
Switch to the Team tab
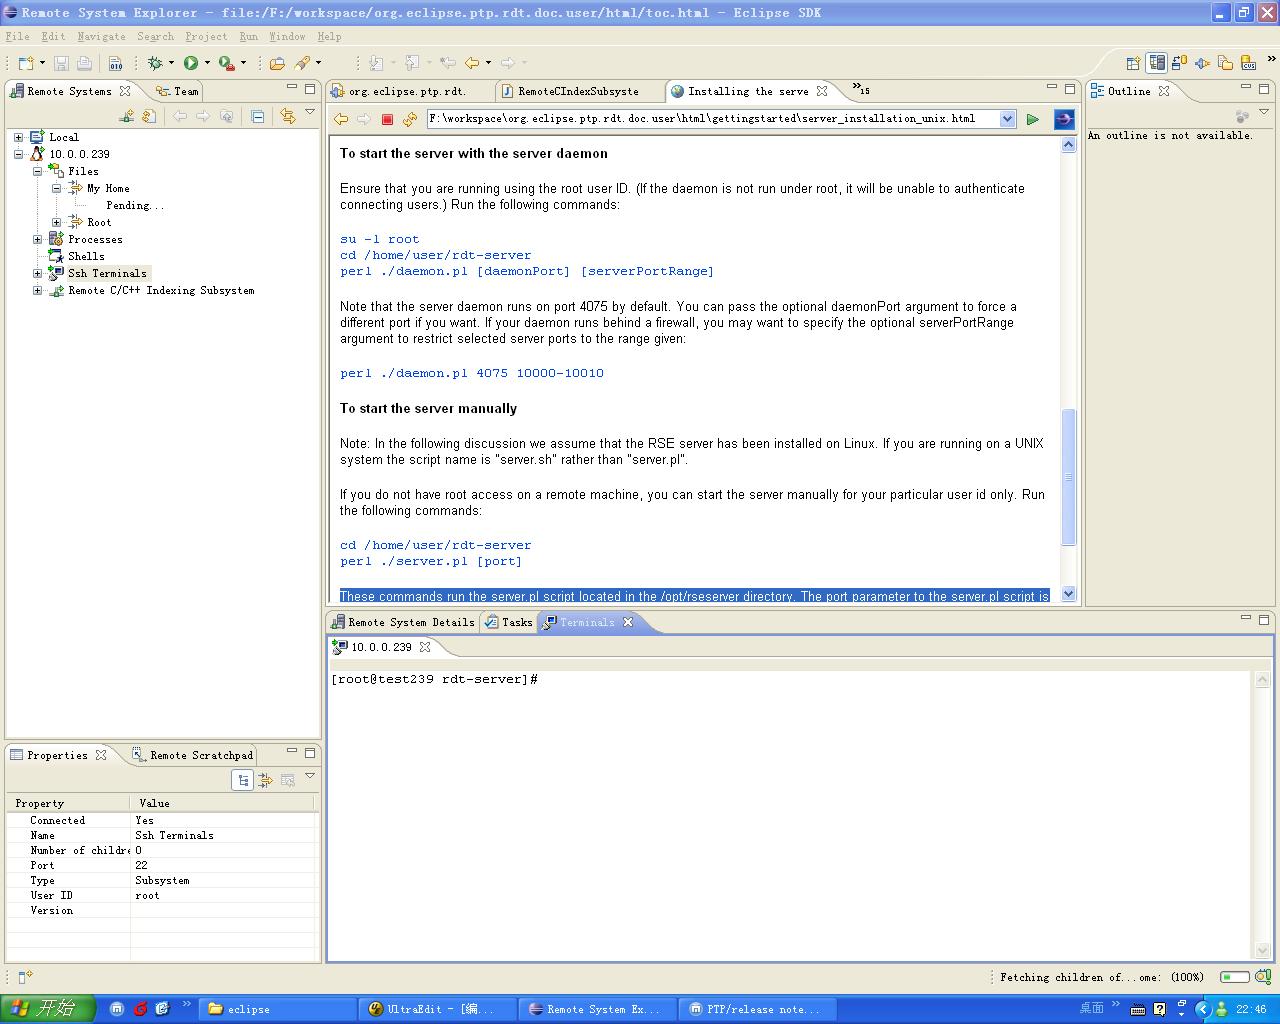(177, 91)
